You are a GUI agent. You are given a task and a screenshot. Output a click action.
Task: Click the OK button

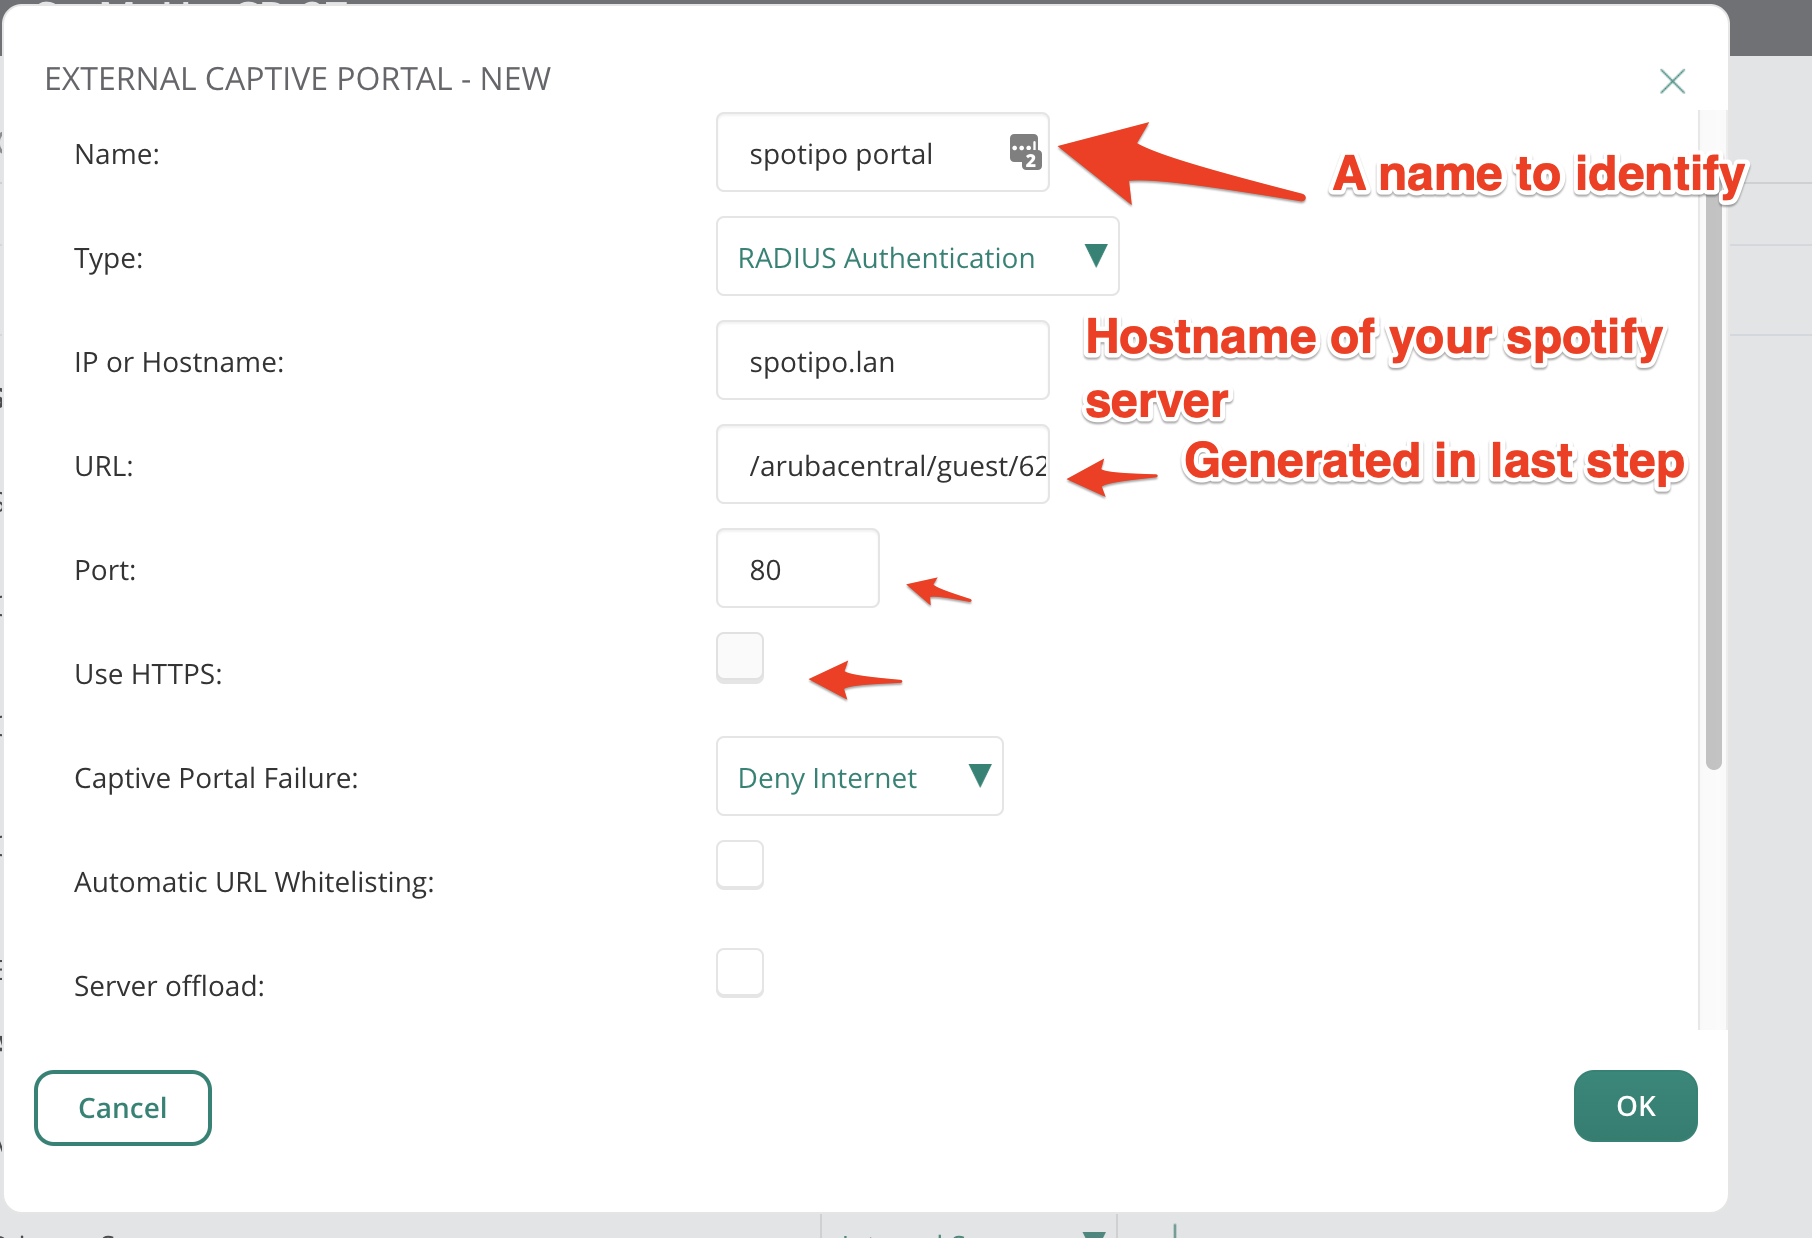[x=1635, y=1106]
